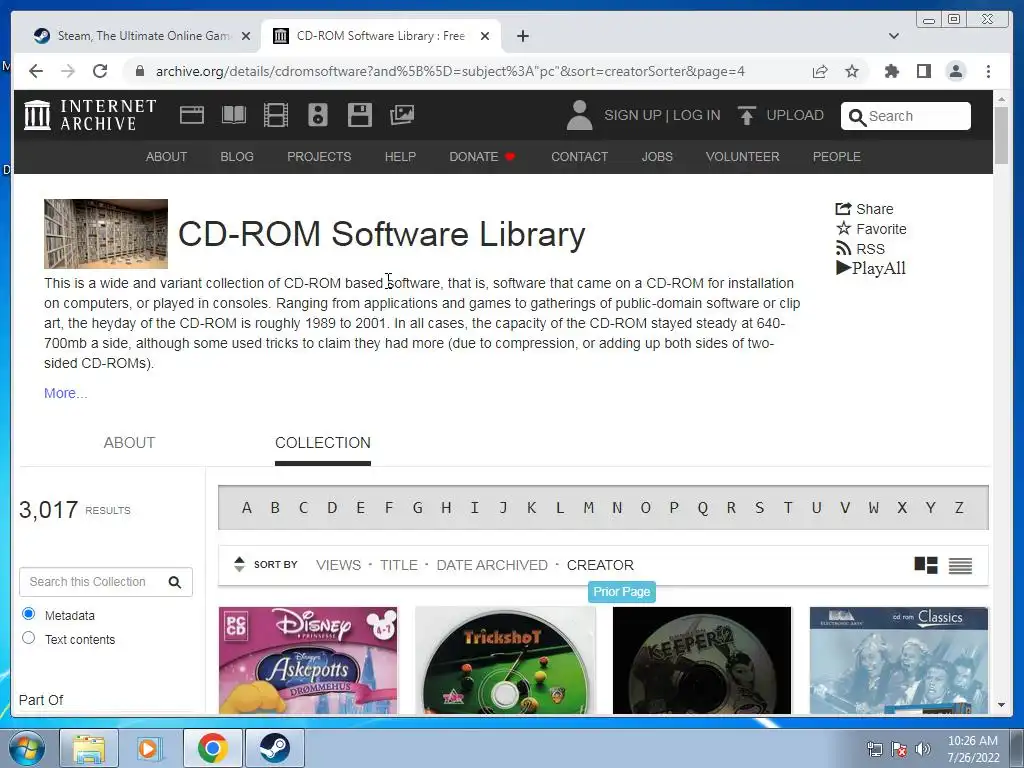This screenshot has width=1024, height=768.
Task: Switch to list view layout
Action: [960, 566]
